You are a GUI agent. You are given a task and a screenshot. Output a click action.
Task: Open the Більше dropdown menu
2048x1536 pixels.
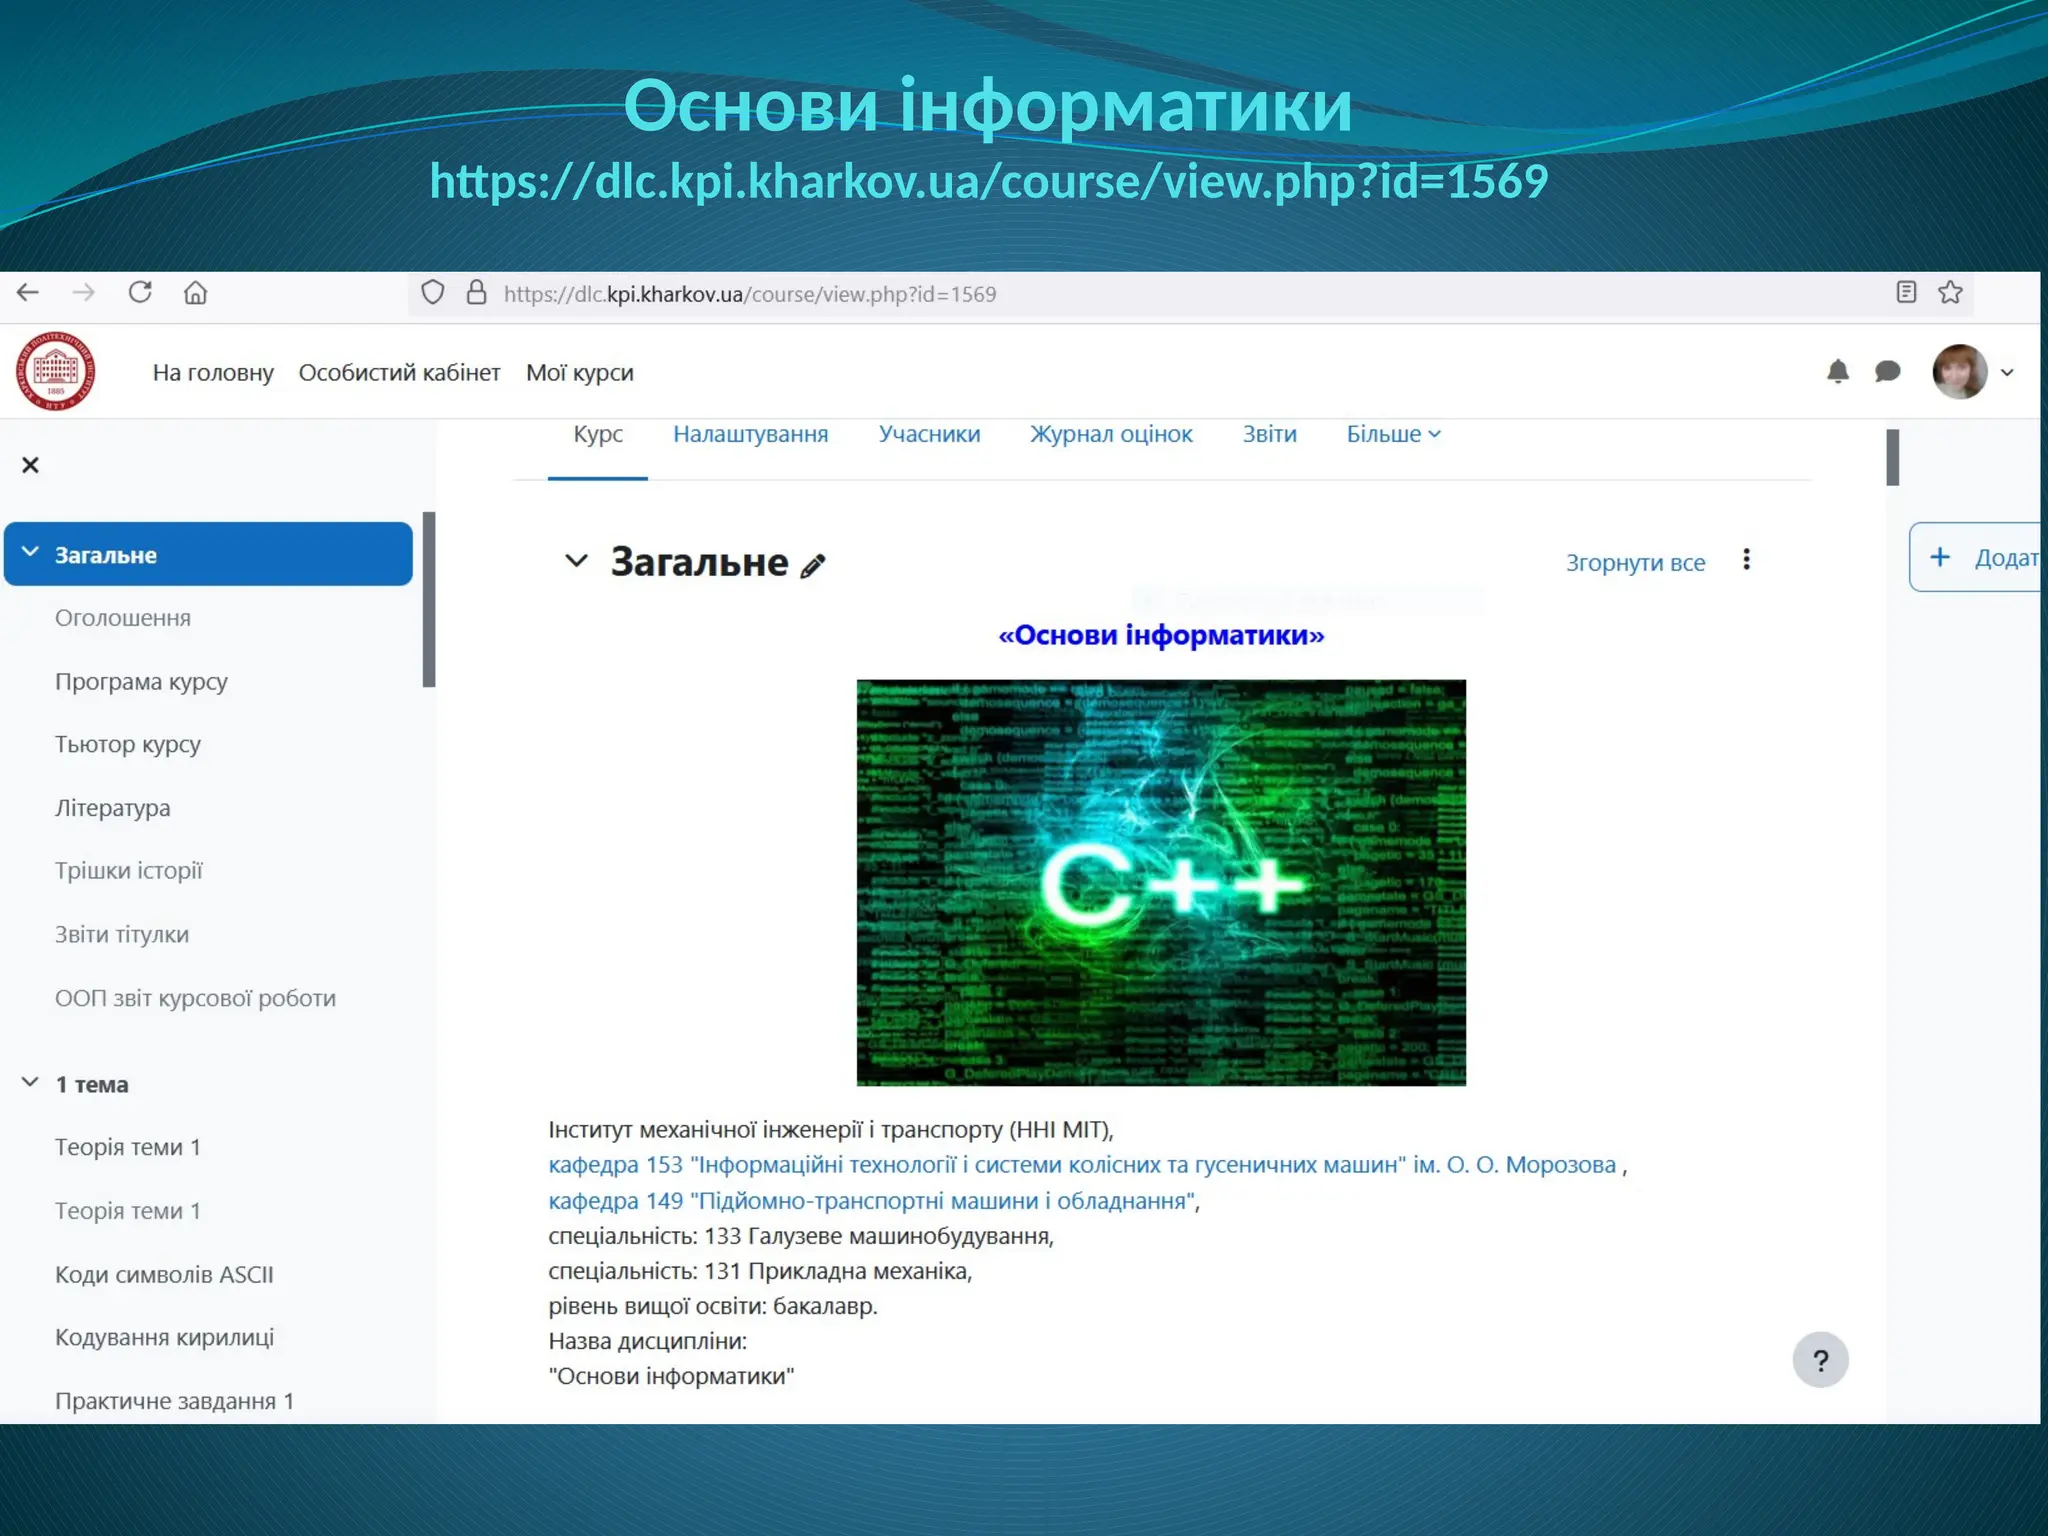coord(1393,434)
